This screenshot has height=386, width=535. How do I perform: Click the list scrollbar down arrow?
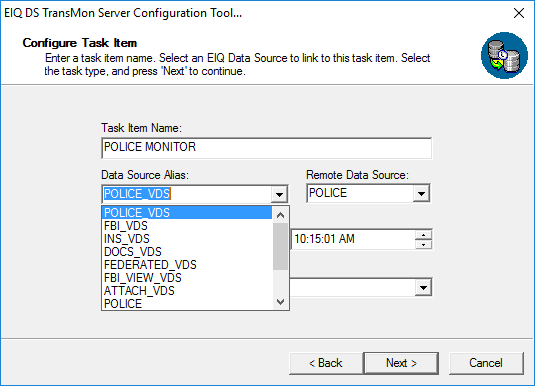click(280, 302)
